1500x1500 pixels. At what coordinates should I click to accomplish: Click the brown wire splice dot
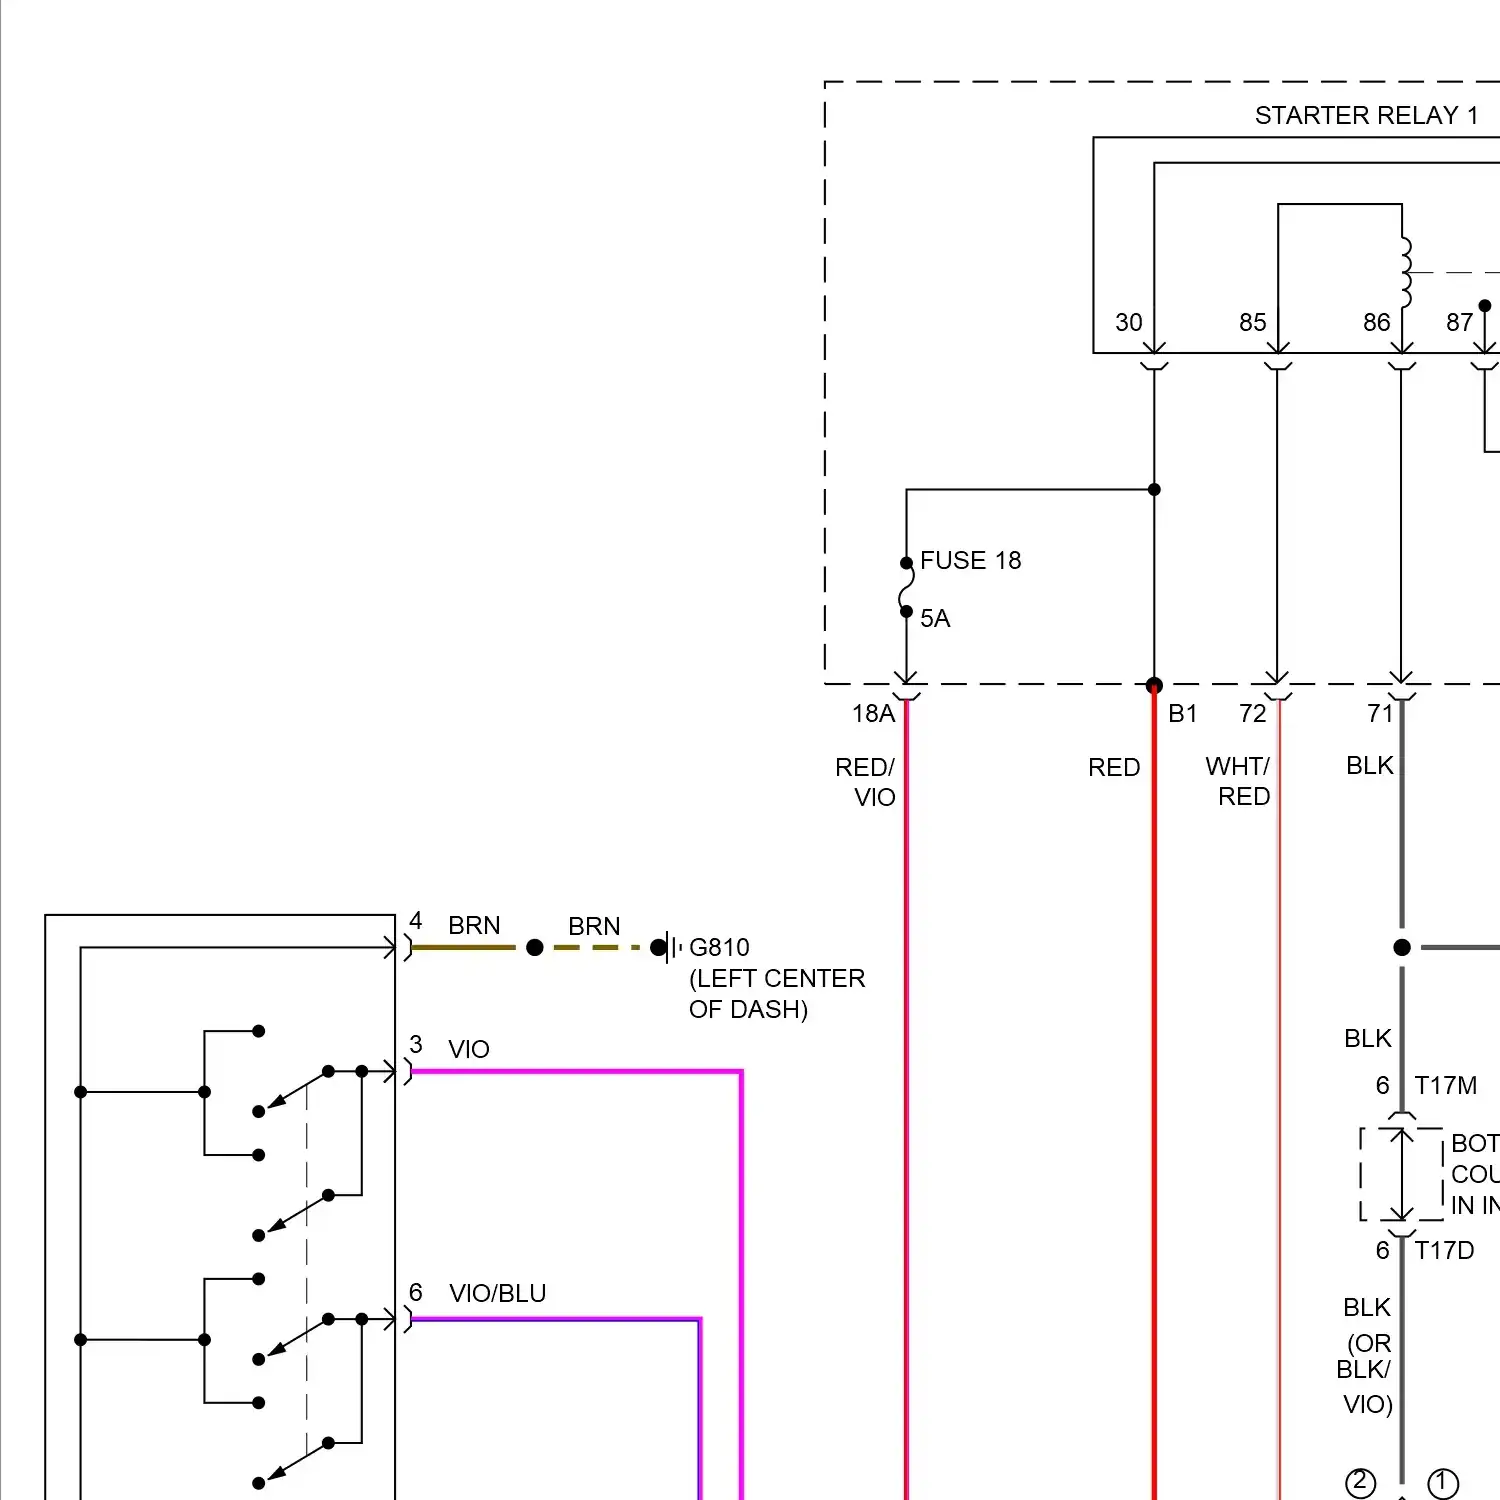pyautogui.click(x=535, y=947)
